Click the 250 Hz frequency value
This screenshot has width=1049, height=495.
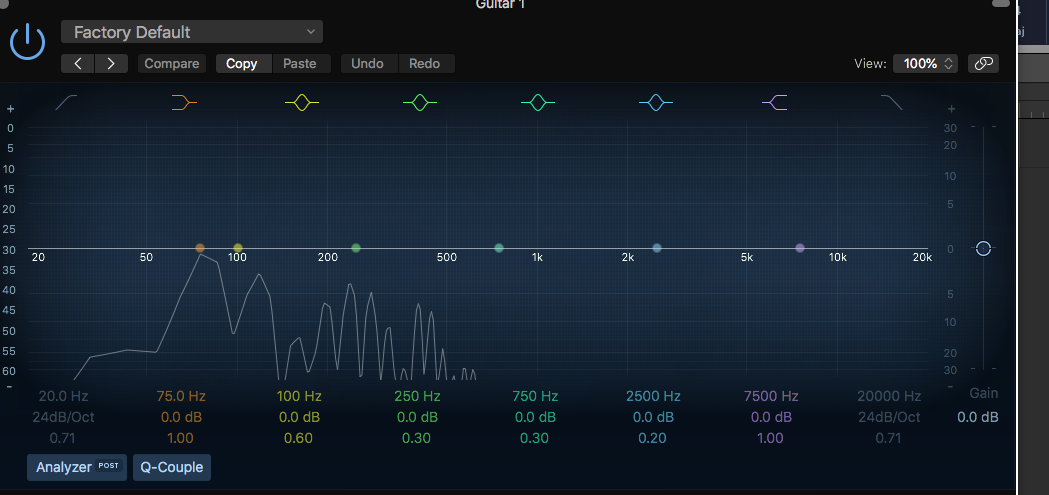(417, 396)
